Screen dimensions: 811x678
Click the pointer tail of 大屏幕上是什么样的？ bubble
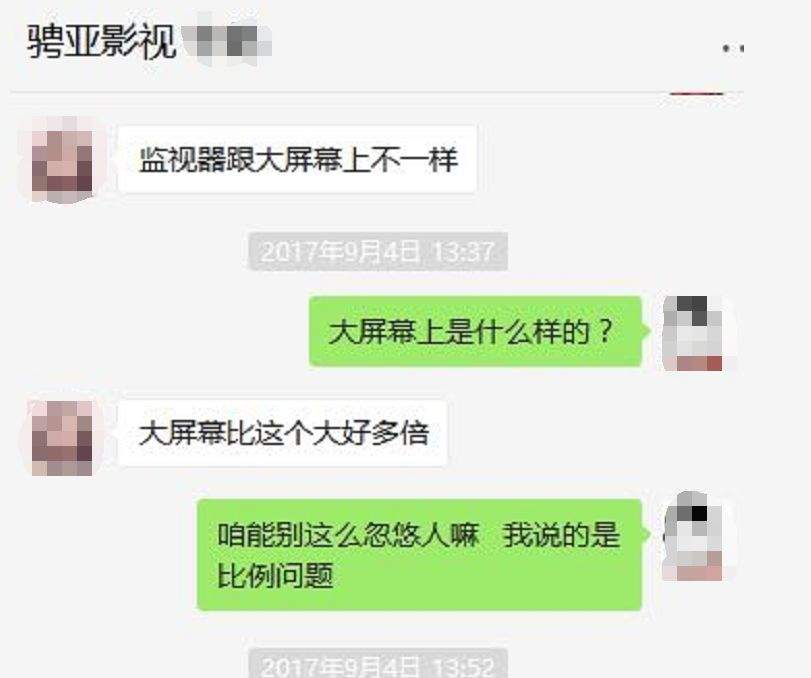(x=646, y=331)
